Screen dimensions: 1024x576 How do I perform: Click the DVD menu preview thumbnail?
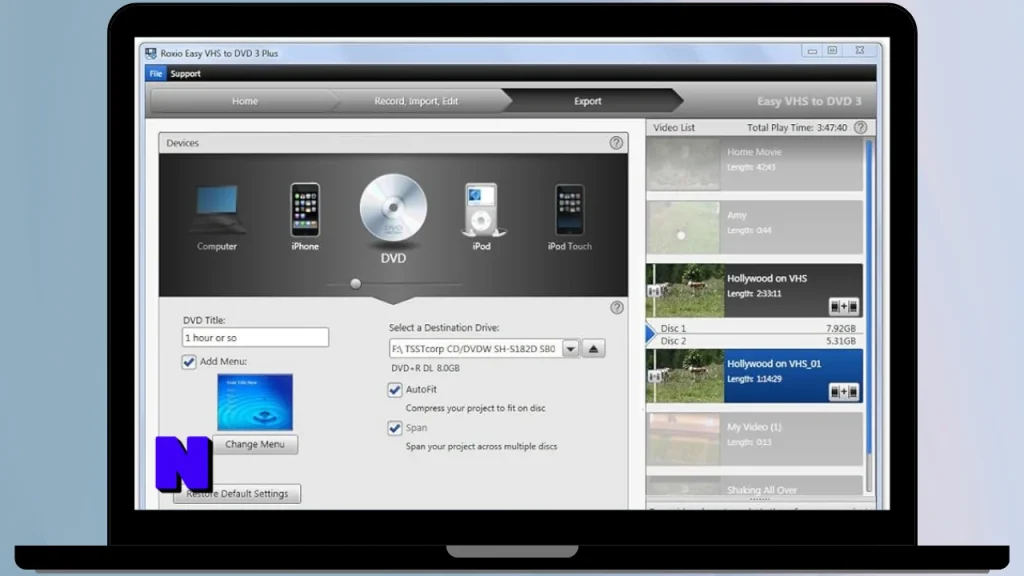coord(255,402)
